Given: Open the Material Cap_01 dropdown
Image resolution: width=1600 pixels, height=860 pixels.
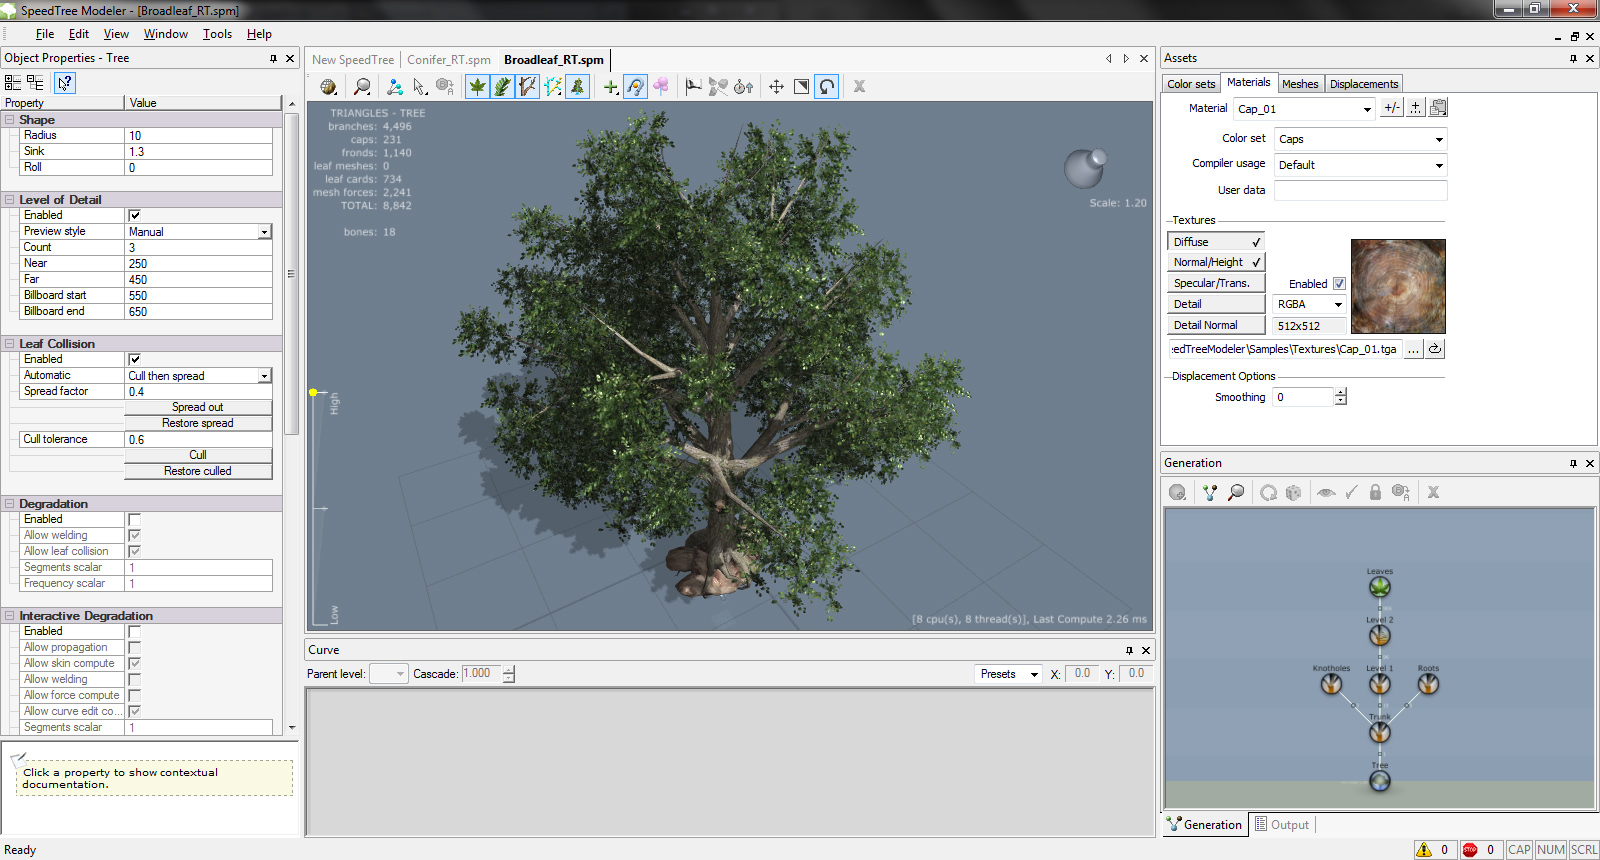Looking at the screenshot, I should (1367, 109).
